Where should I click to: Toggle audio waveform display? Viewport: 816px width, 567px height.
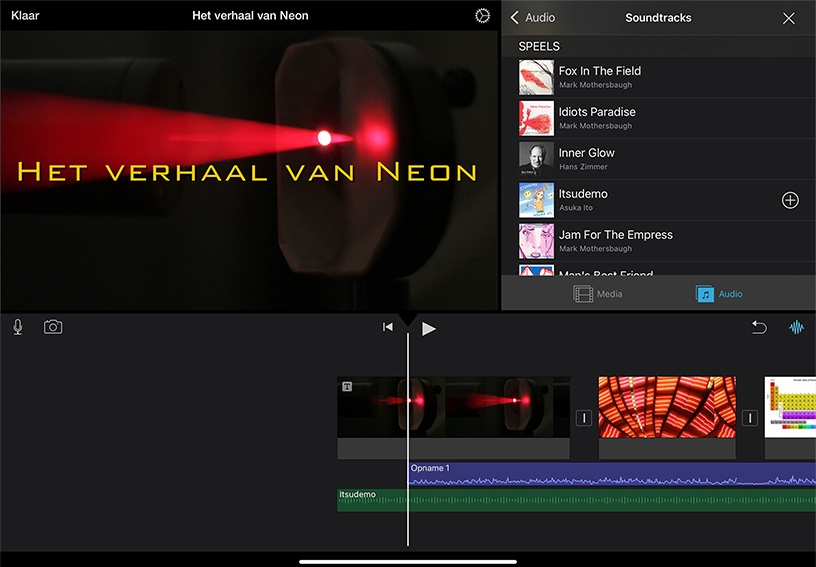[796, 327]
